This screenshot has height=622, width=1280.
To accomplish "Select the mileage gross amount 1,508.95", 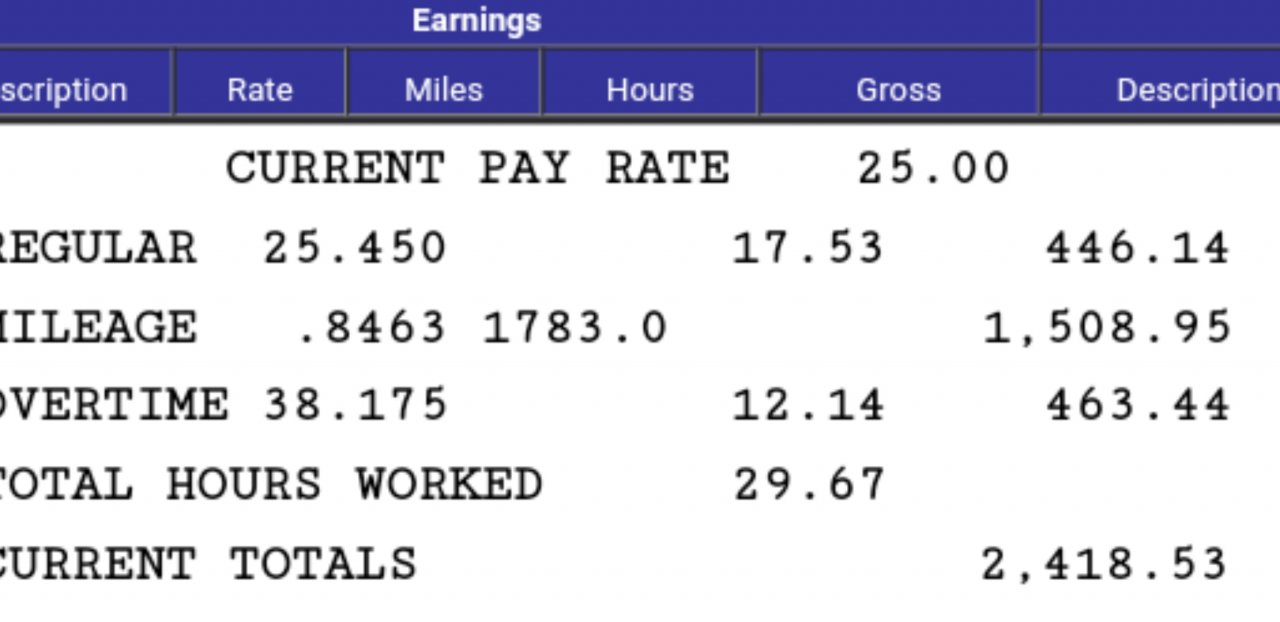I will pos(1106,327).
